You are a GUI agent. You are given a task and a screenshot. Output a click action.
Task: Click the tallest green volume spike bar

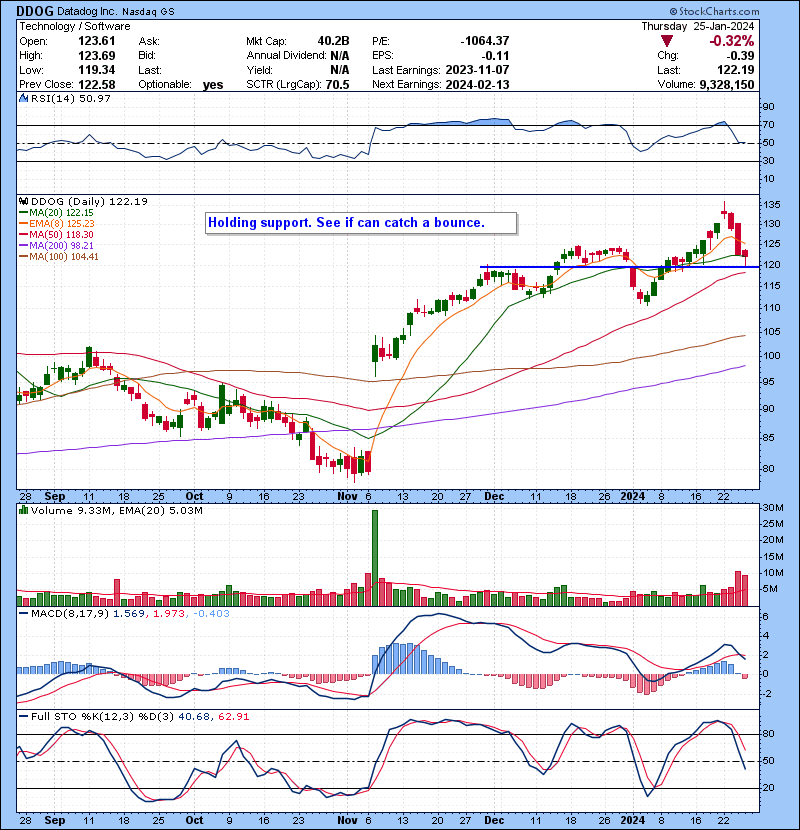[x=375, y=558]
